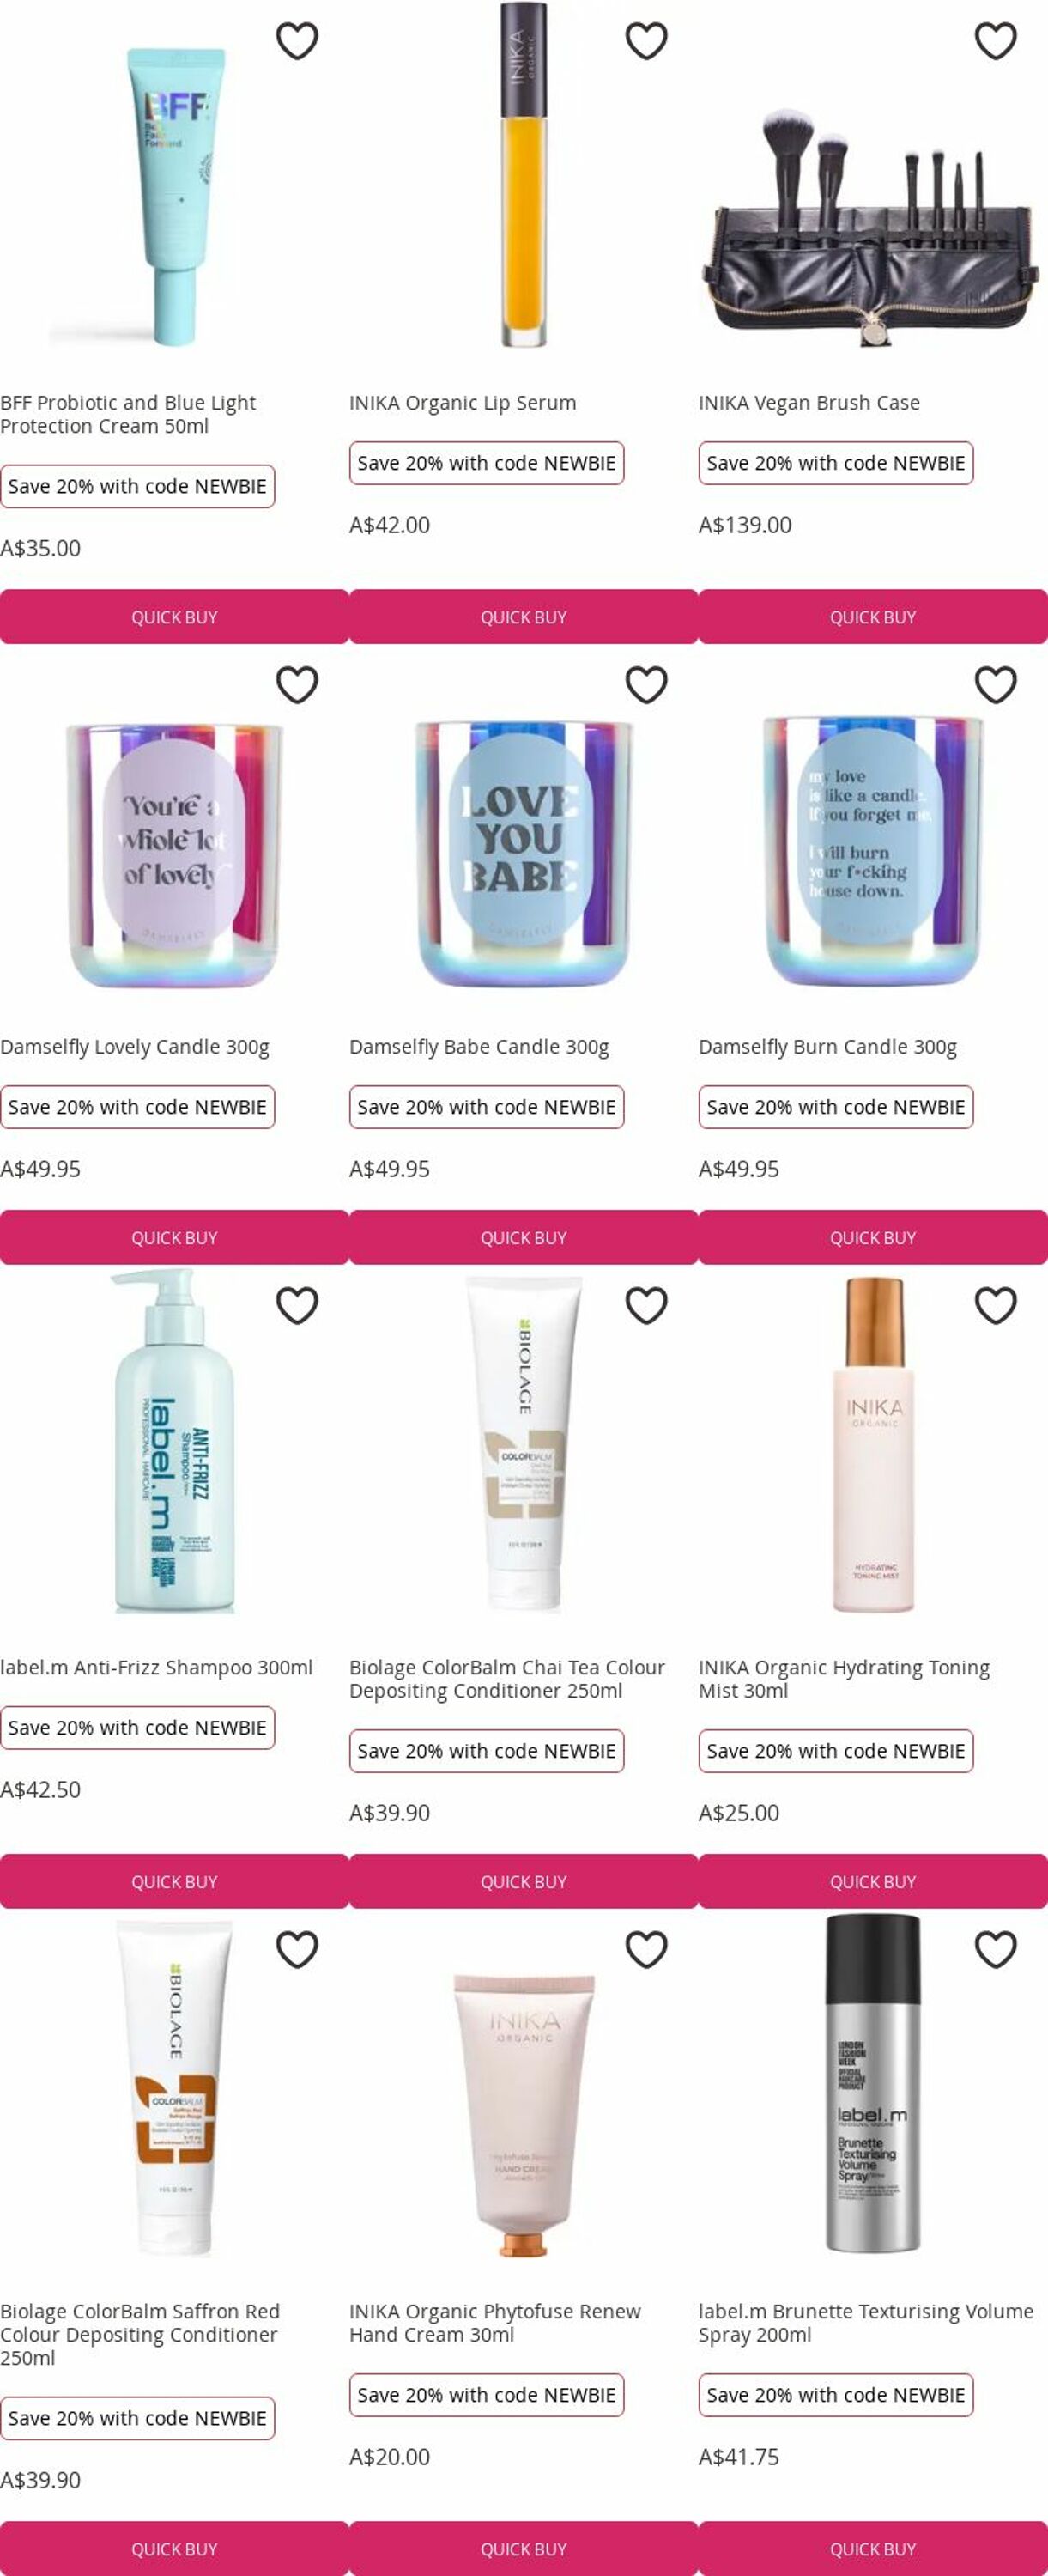
Task: Click NEWBIE code badge under Lovely Candle
Action: click(137, 1107)
